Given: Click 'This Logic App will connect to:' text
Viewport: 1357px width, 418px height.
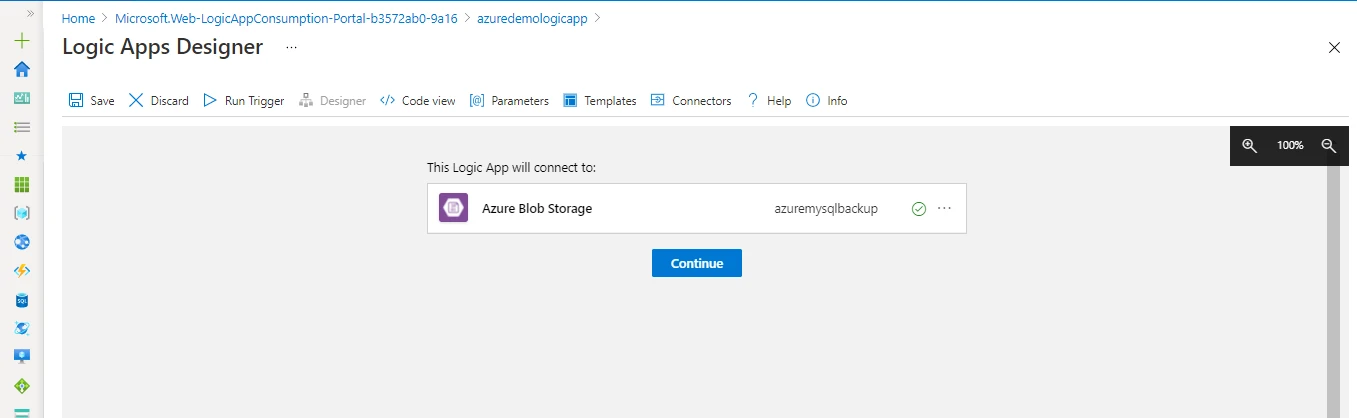Looking at the screenshot, I should pos(511,167).
